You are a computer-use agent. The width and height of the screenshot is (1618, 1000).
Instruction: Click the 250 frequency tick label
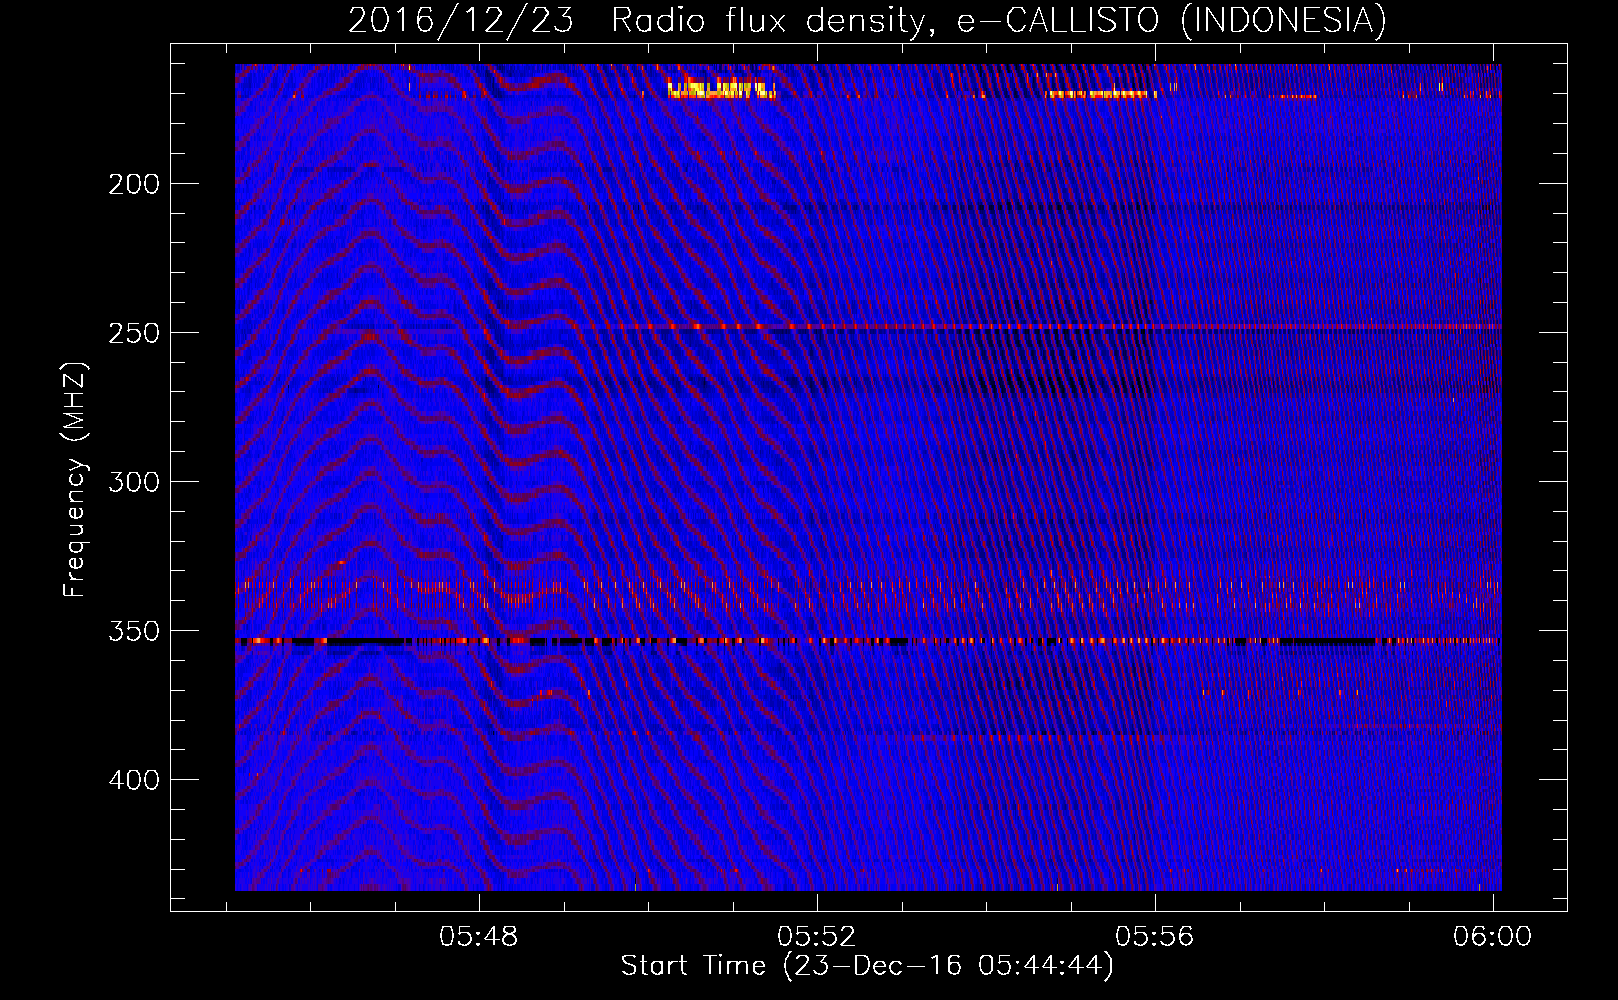coord(134,333)
